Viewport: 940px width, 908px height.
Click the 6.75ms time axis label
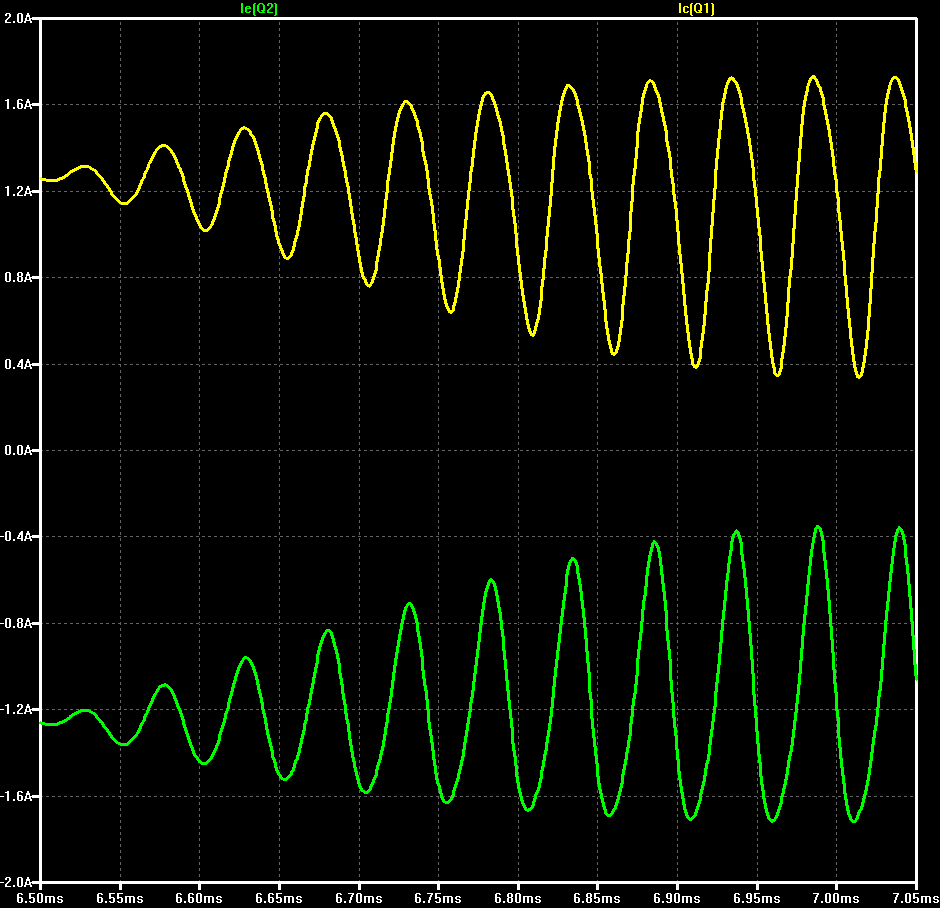[438, 898]
